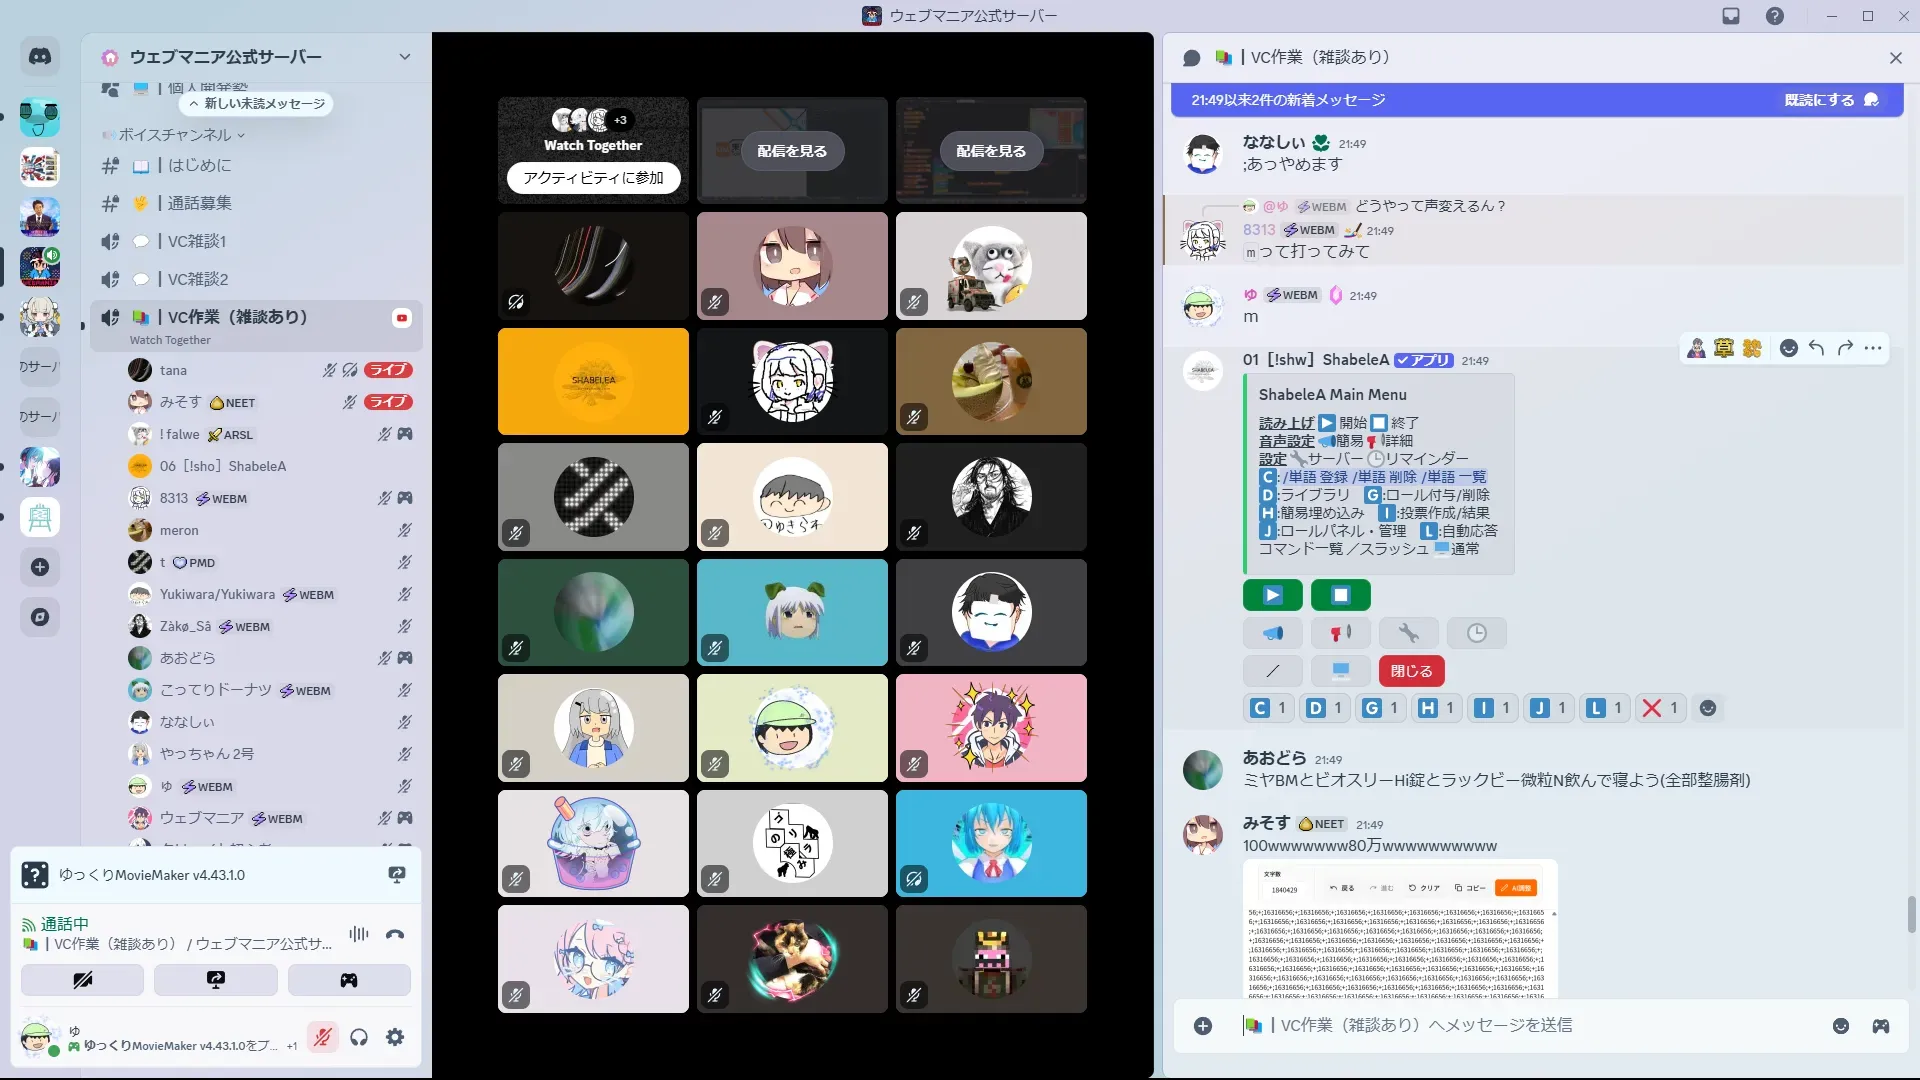This screenshot has width=1920, height=1080.
Task: Click disconnect from voice call icon
Action: coord(395,934)
